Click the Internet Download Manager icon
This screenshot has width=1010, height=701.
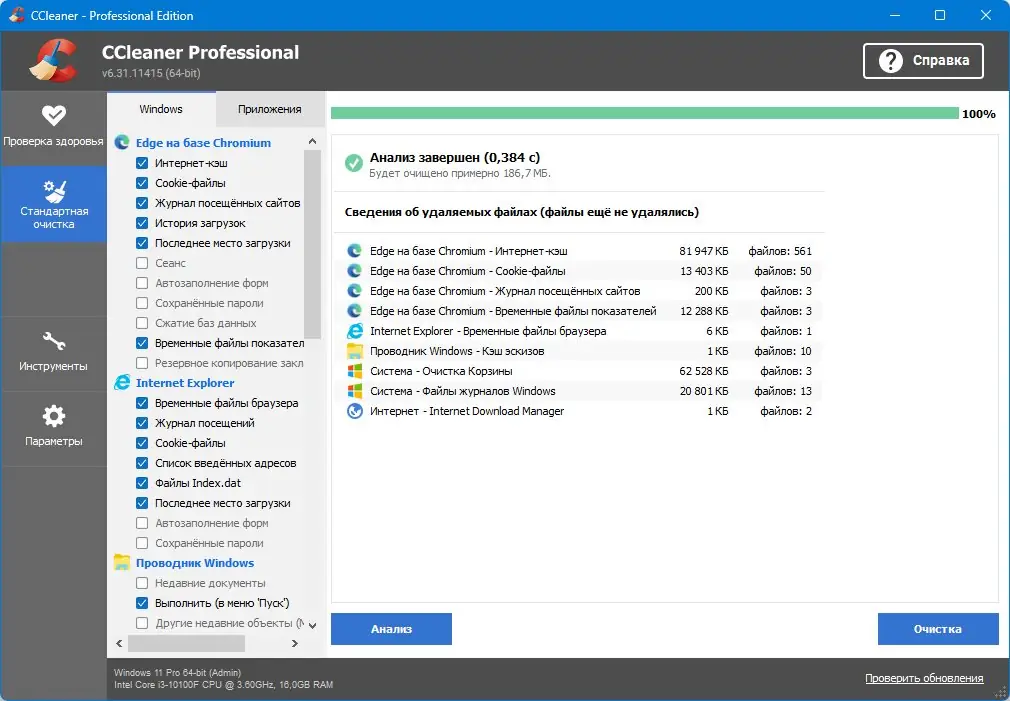click(x=353, y=411)
